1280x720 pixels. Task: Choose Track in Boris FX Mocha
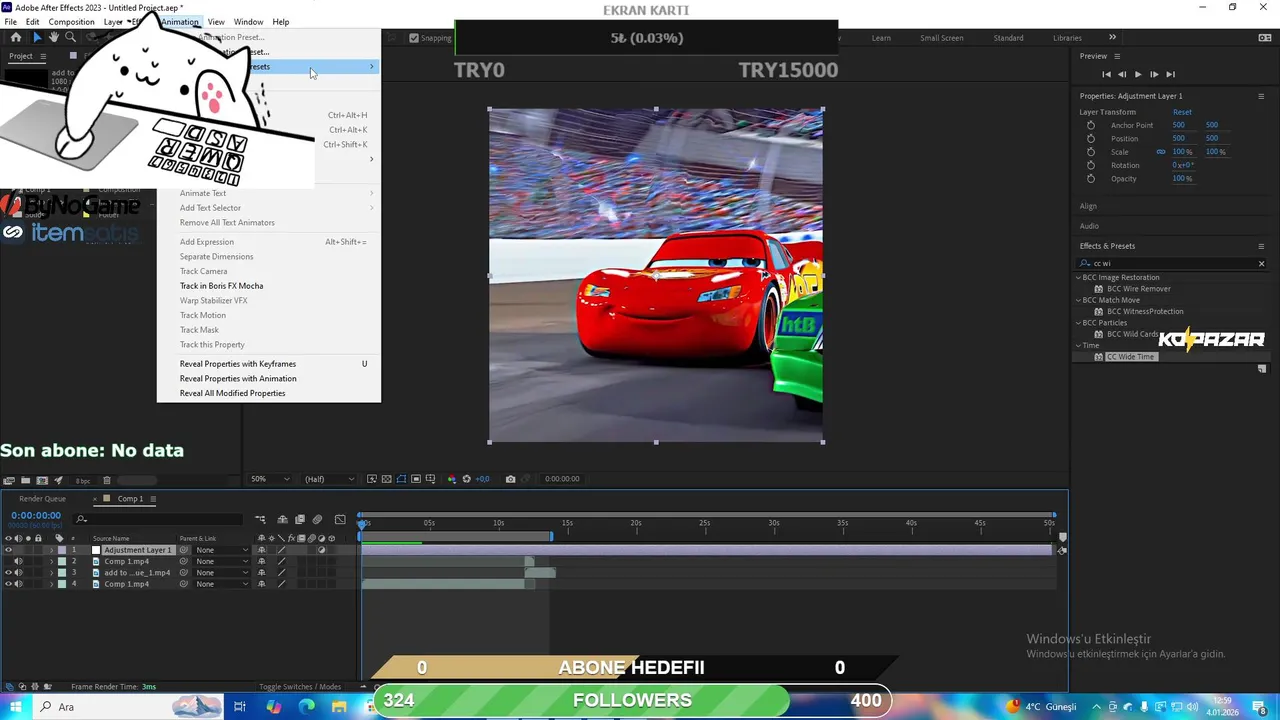coord(221,286)
